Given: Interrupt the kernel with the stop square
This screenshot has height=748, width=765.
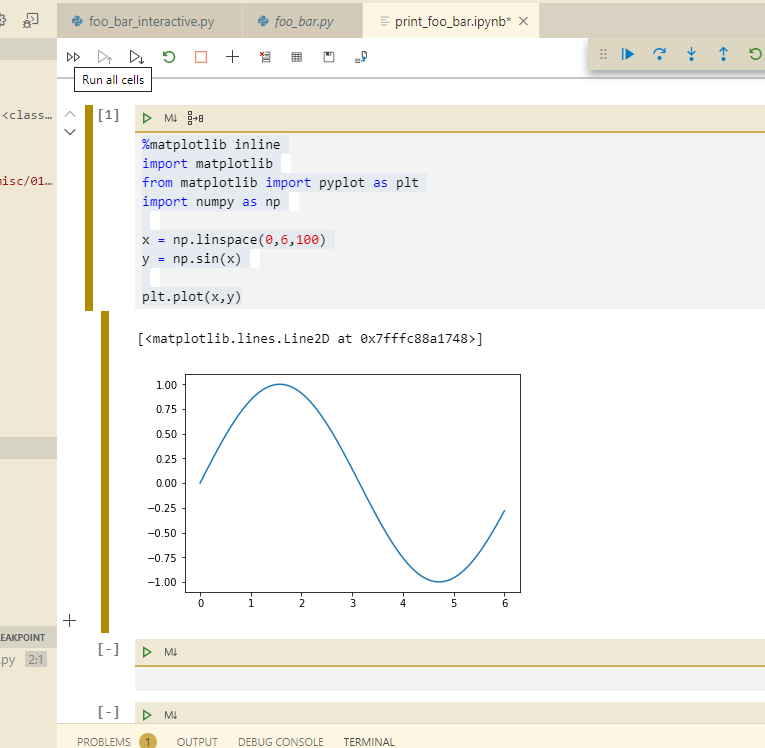Looking at the screenshot, I should pyautogui.click(x=201, y=57).
